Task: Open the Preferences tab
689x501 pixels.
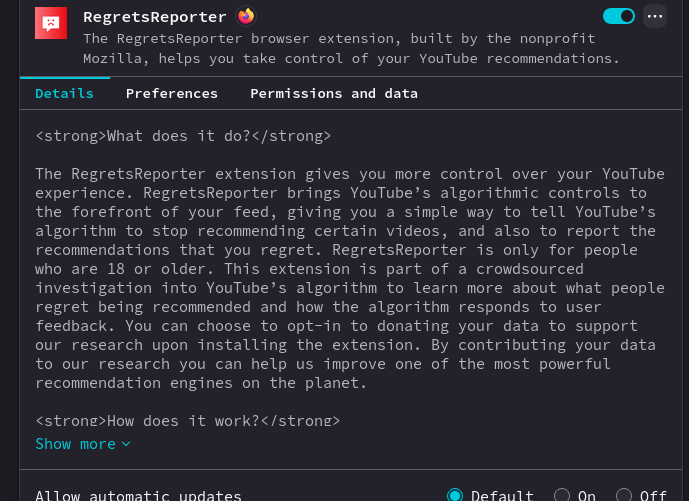Action: tap(172, 93)
